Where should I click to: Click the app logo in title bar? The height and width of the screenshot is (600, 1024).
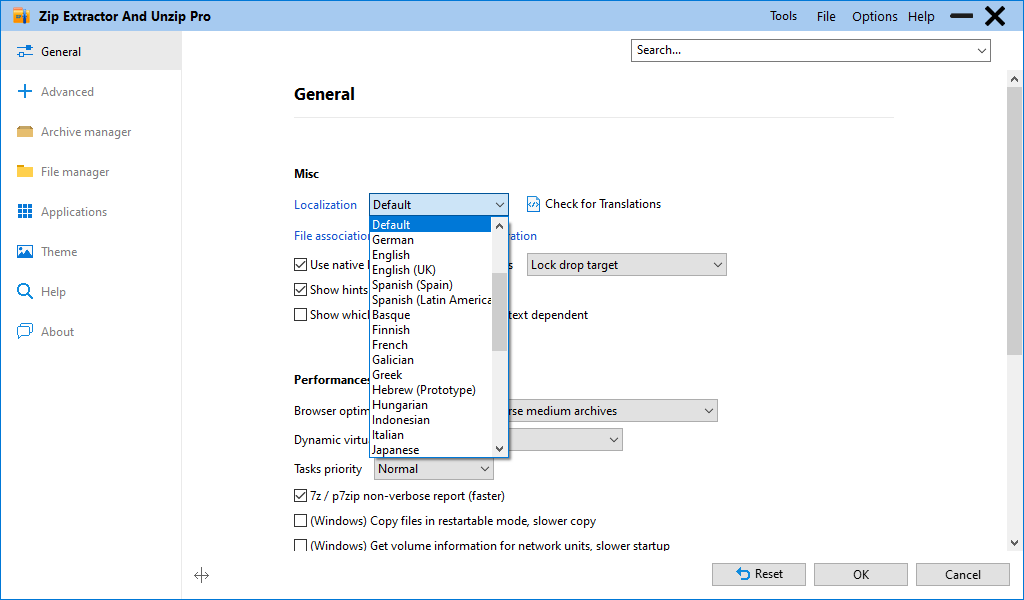click(22, 16)
